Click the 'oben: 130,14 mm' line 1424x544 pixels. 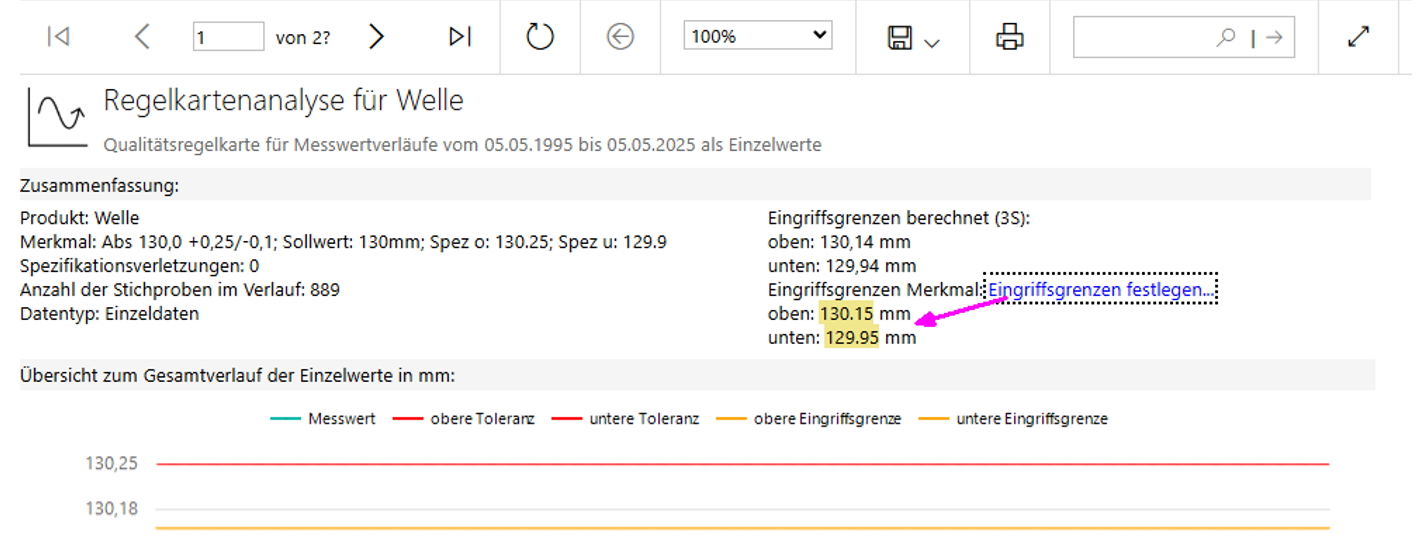[839, 242]
